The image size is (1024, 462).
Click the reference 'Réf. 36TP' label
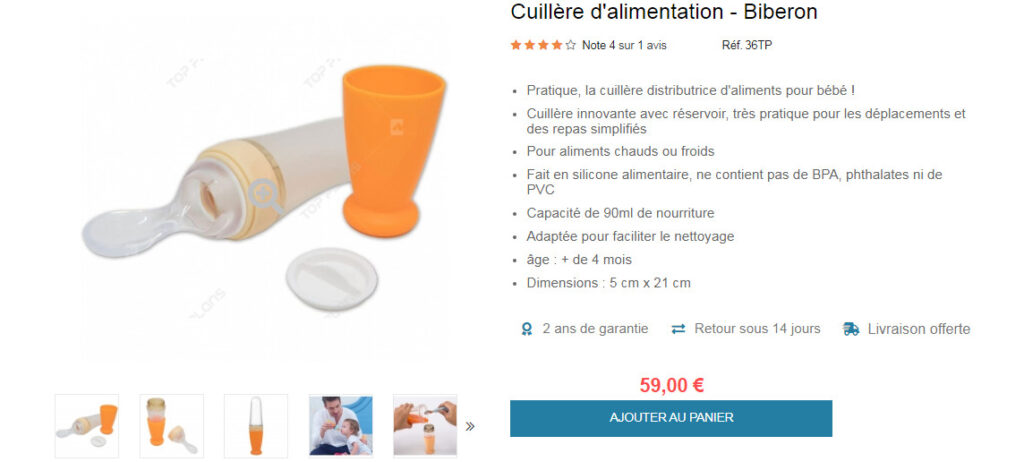pos(747,45)
